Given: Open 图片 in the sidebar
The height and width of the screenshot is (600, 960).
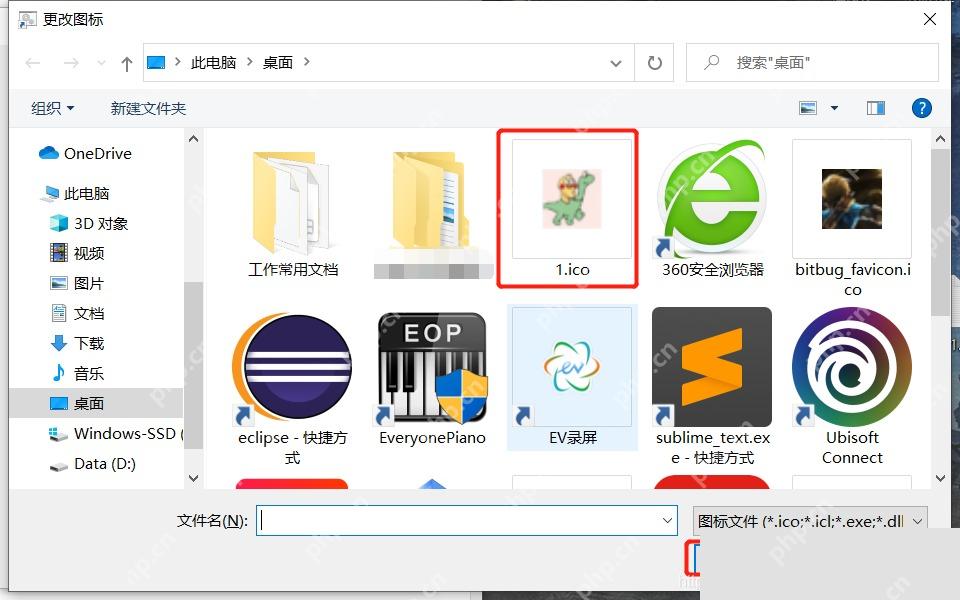Looking at the screenshot, I should pyautogui.click(x=77, y=283).
